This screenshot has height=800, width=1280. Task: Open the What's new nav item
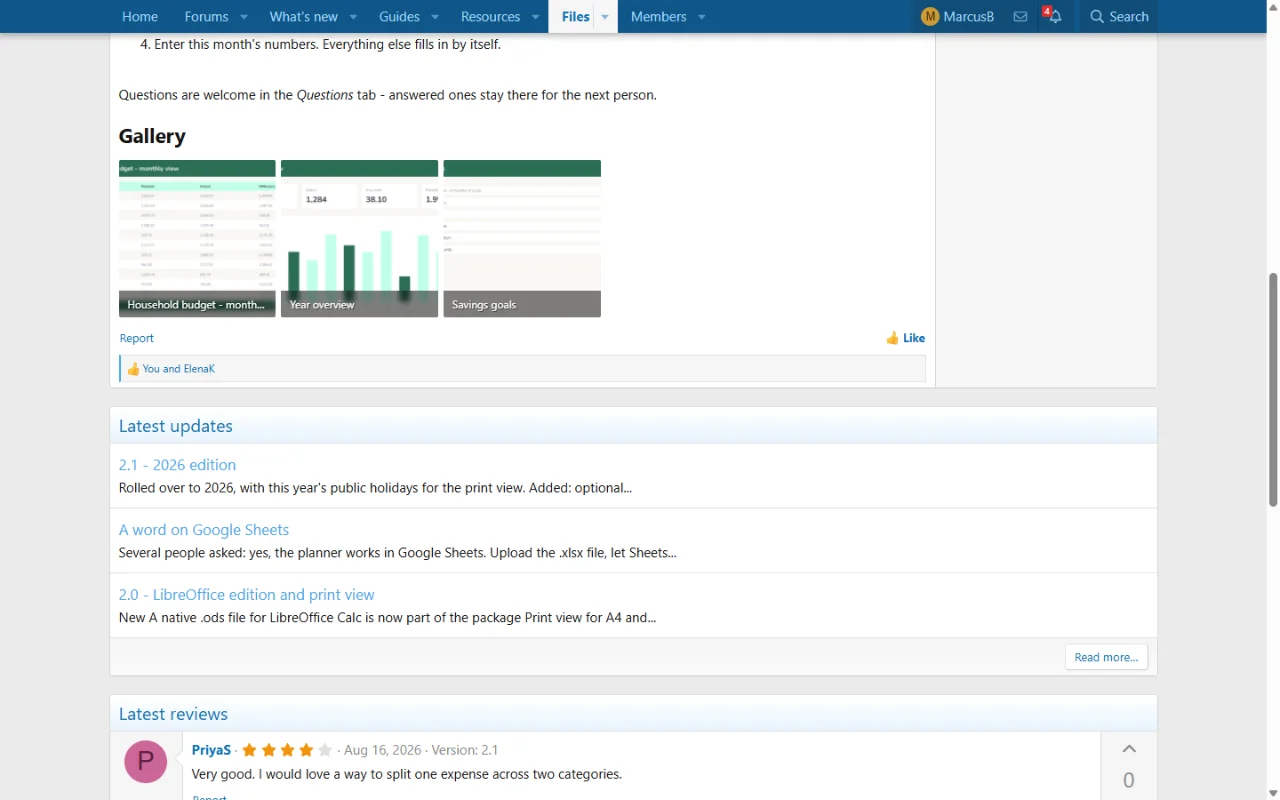tap(304, 17)
